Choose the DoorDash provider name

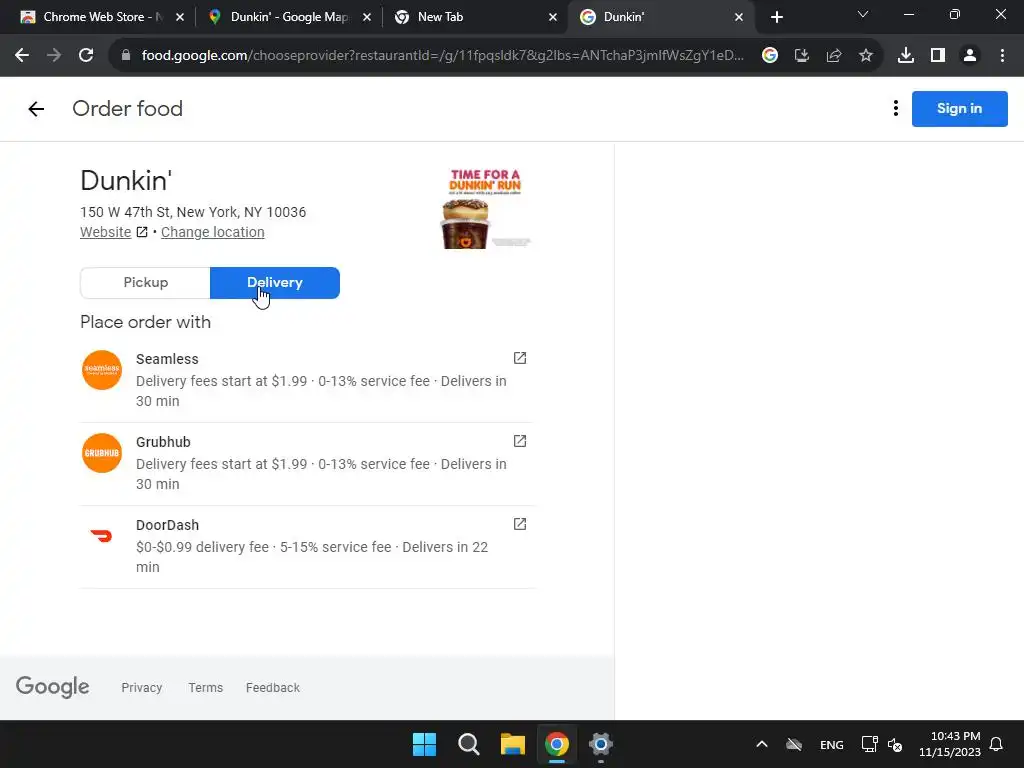click(167, 524)
